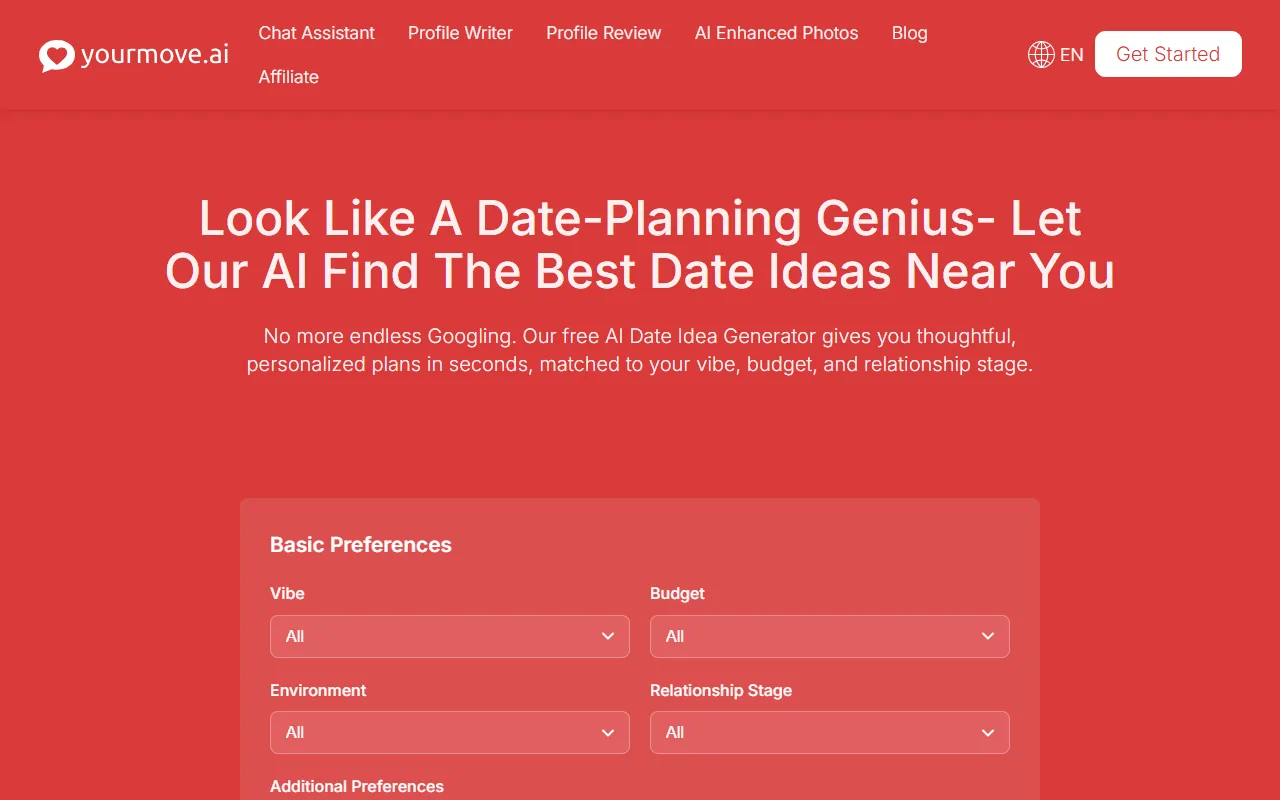Click the Additional Preferences label
Viewport: 1280px width, 800px height.
tap(356, 786)
